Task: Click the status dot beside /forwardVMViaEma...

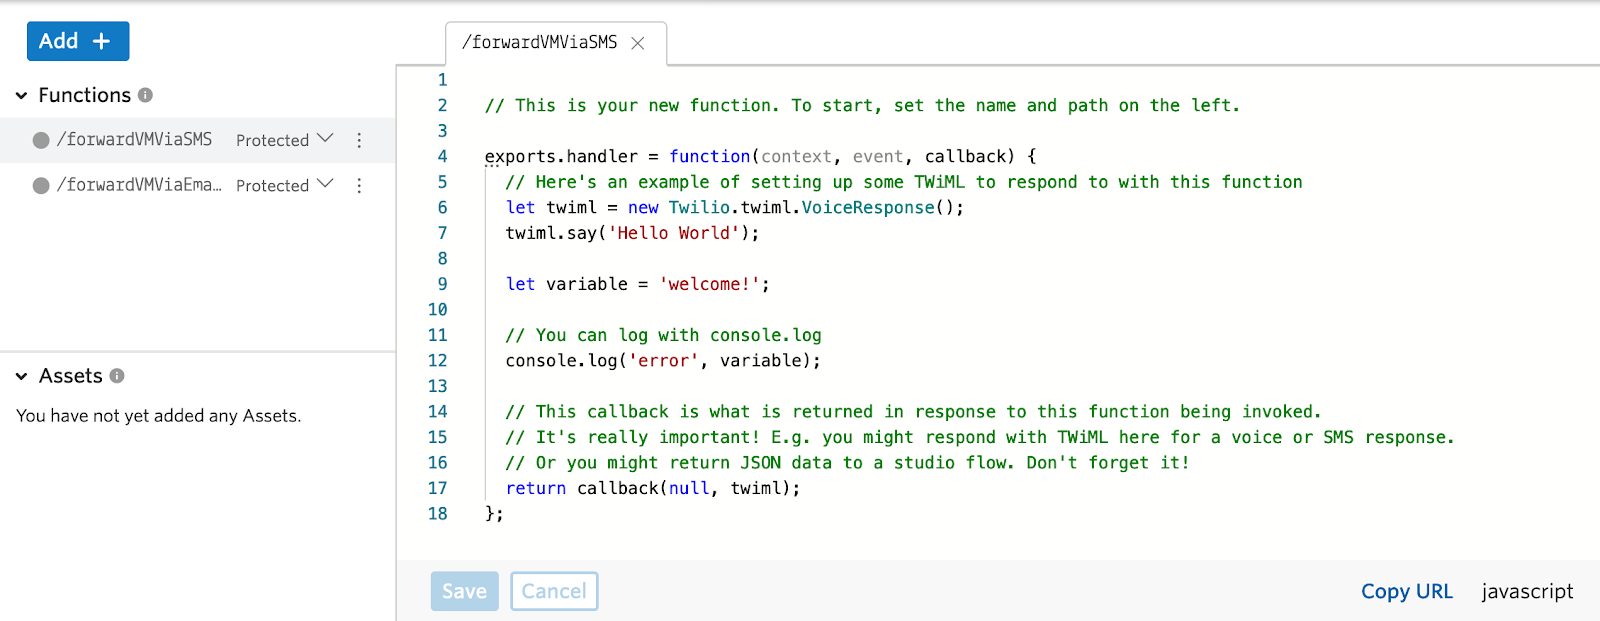Action: click(41, 185)
